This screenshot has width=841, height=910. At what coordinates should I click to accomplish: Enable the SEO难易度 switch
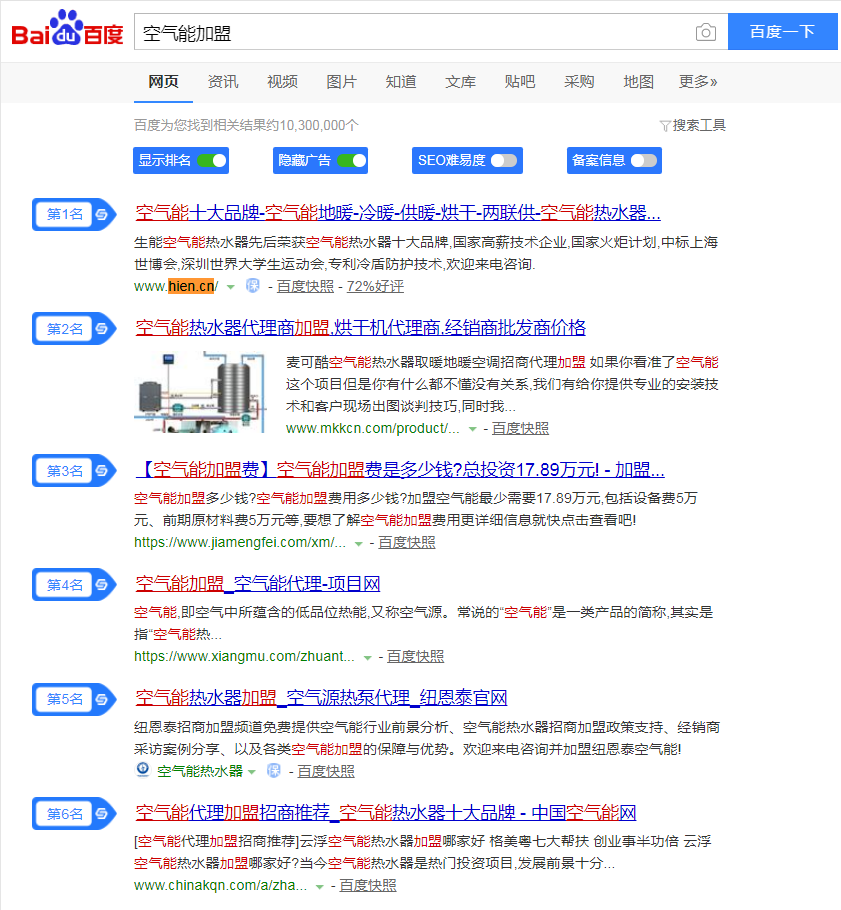click(504, 161)
